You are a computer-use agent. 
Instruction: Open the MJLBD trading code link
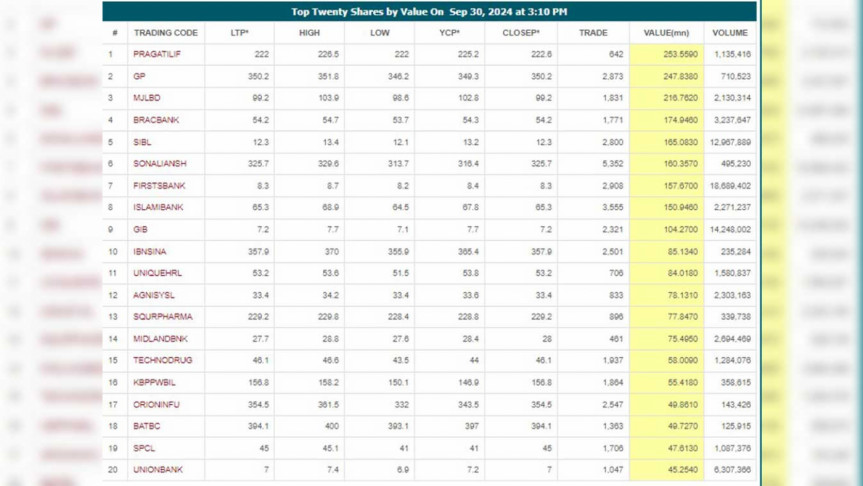pyautogui.click(x=147, y=98)
